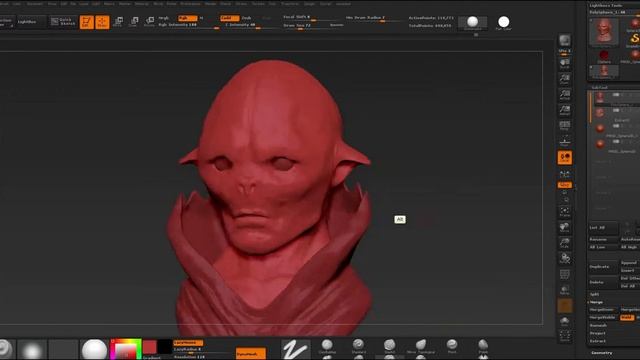640x360 pixels.
Task: Open the Stroke menu
Action: pyautogui.click(x=241, y=4)
